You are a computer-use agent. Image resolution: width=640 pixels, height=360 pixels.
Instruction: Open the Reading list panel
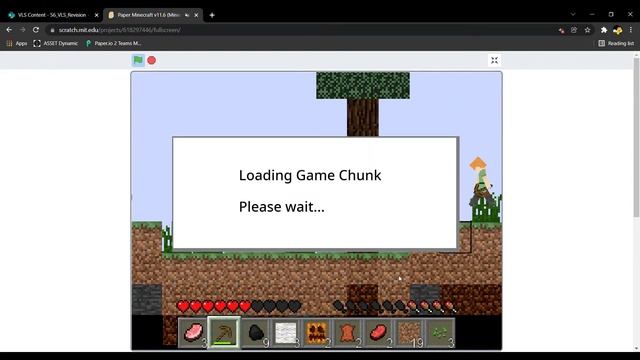coord(616,43)
